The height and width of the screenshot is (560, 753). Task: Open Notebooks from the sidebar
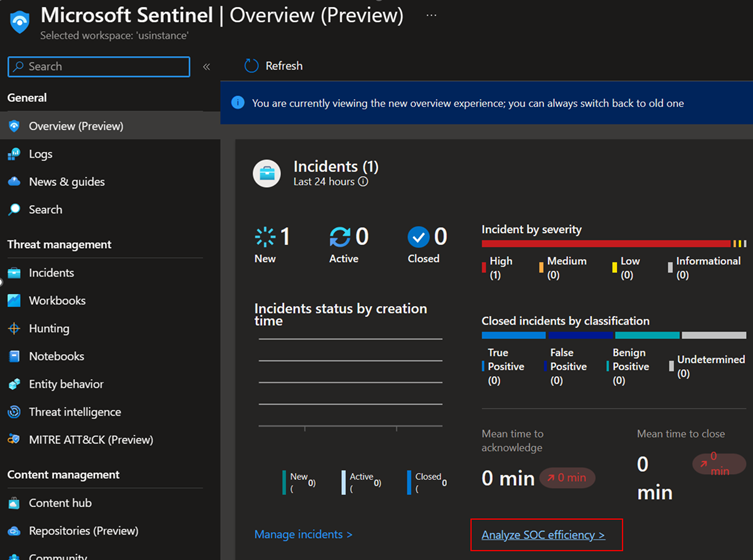click(56, 356)
